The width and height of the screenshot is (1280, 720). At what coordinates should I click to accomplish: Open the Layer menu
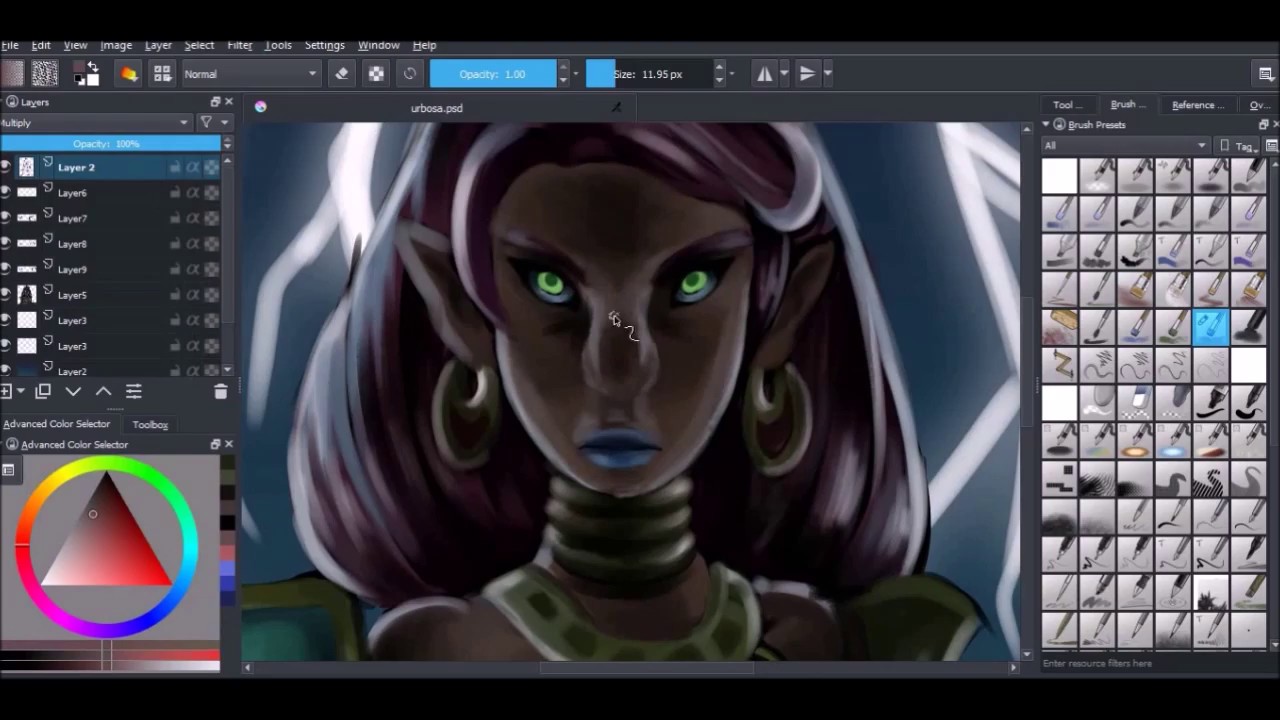pos(158,45)
